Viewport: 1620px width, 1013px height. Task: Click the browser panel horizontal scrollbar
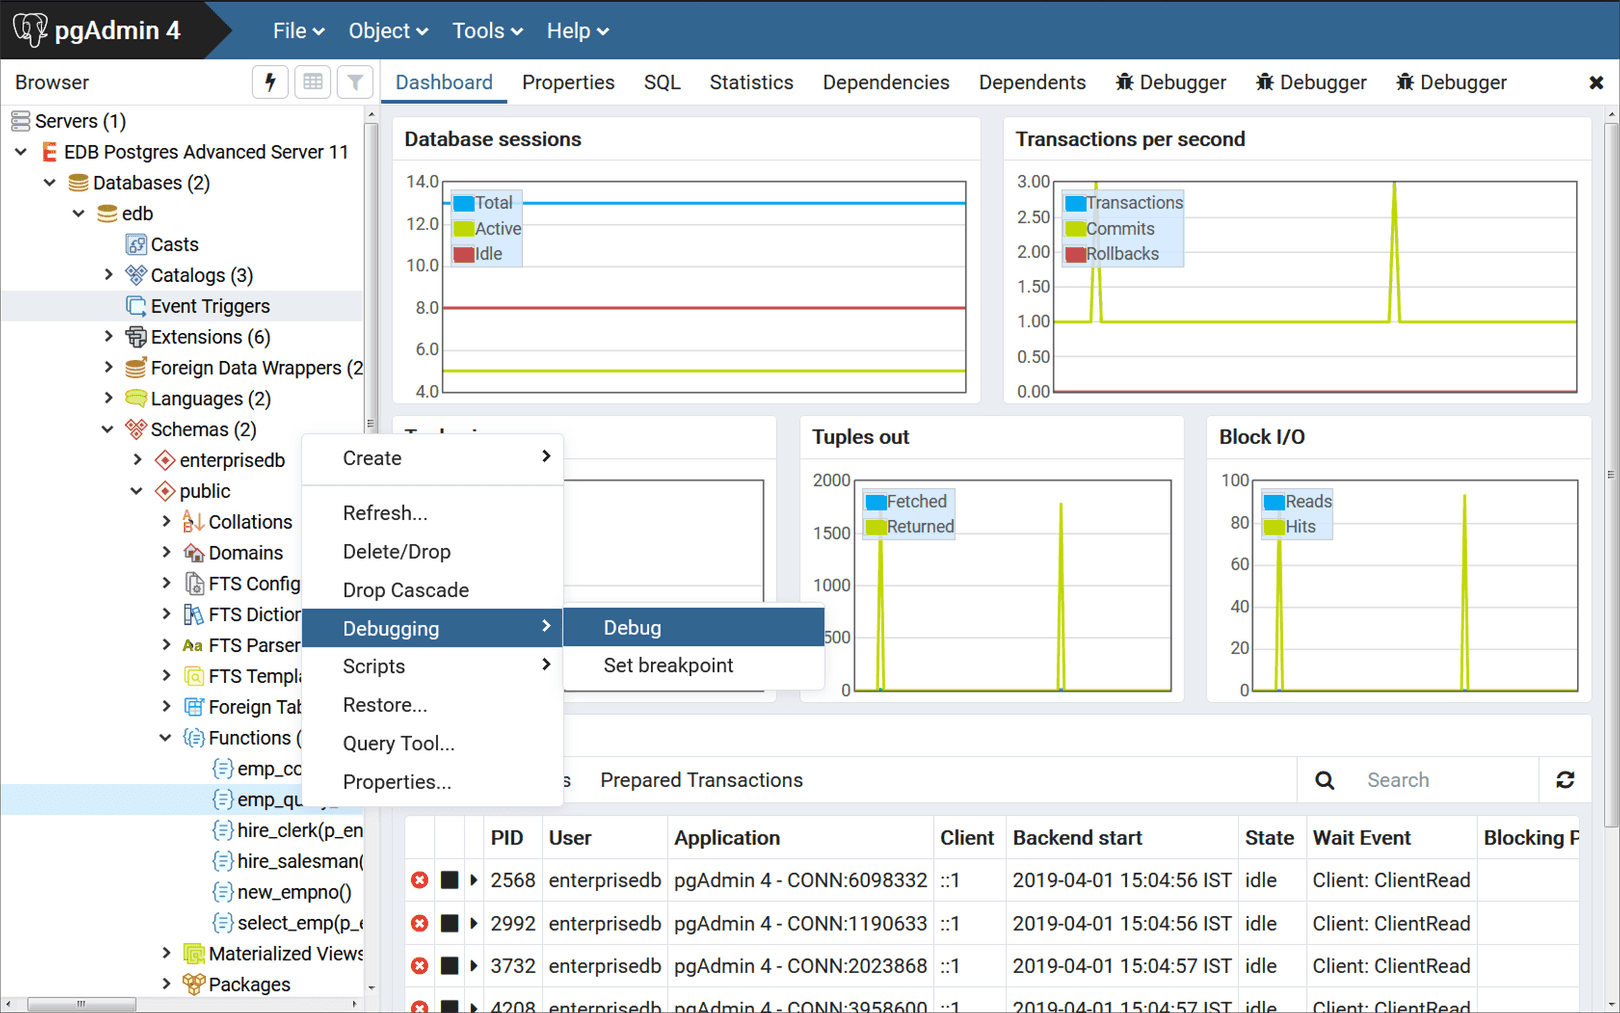point(80,1003)
